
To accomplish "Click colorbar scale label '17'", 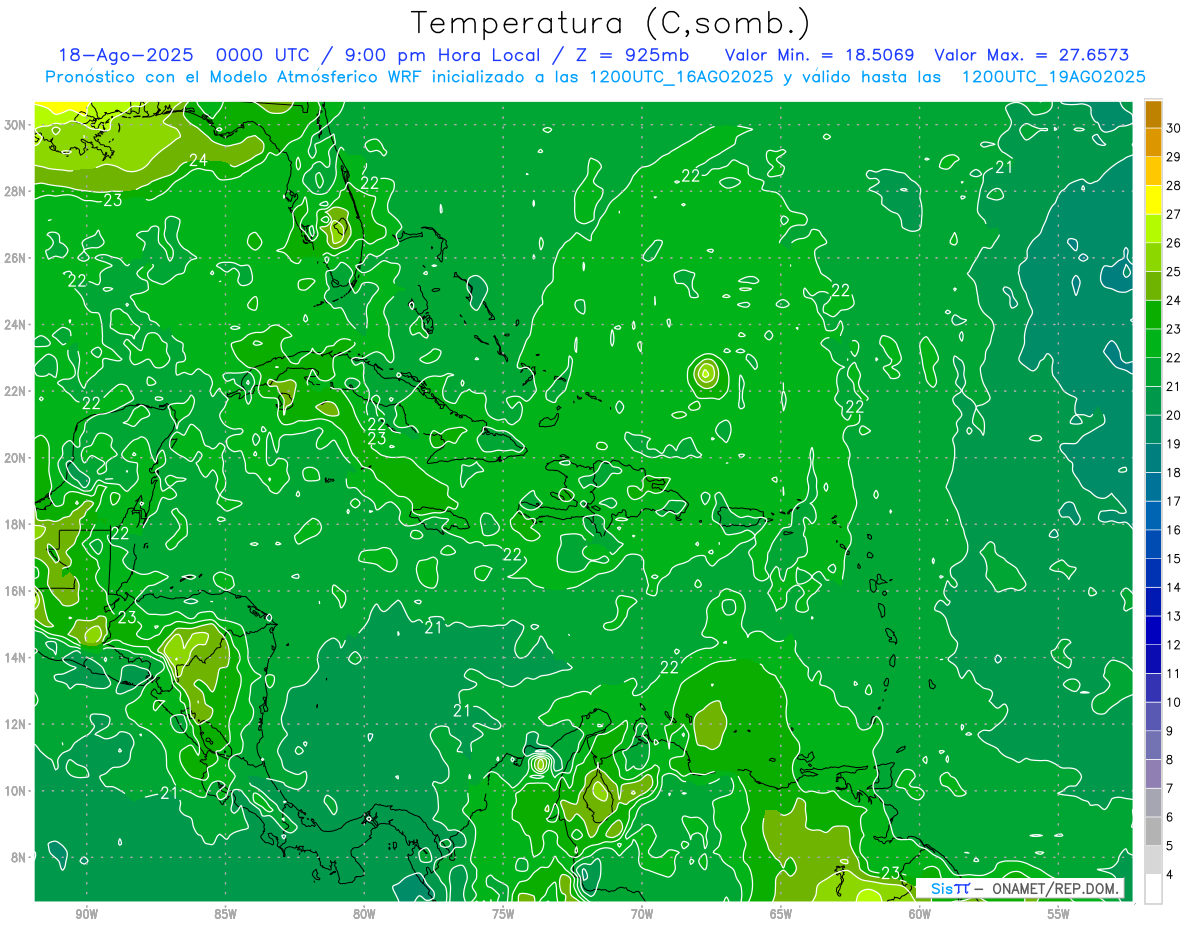I will tap(1173, 501).
